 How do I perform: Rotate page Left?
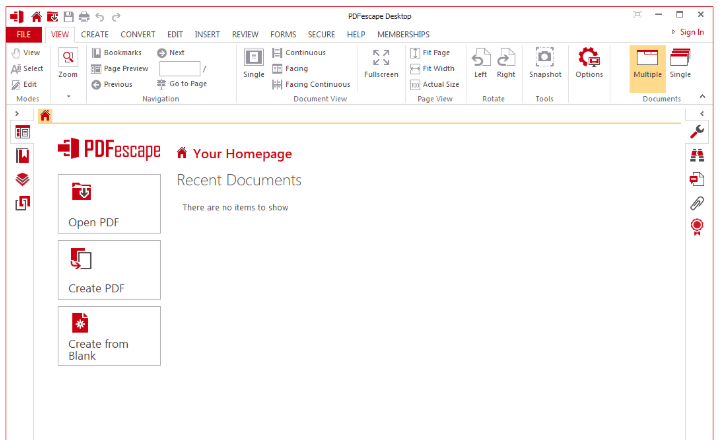click(481, 63)
